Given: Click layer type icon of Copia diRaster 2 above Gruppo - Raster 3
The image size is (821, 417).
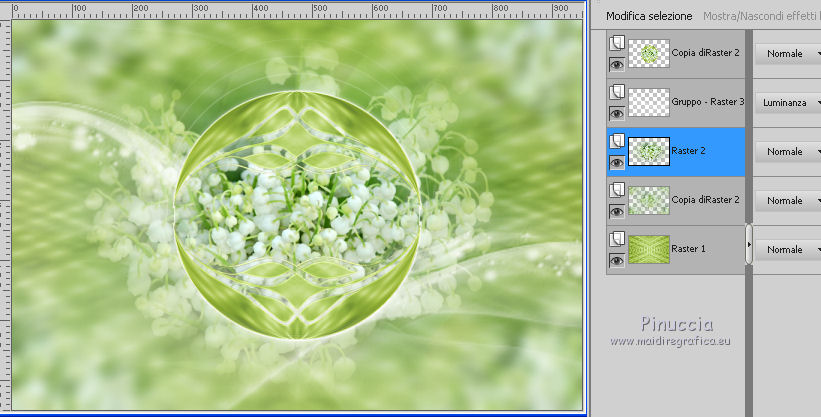Looking at the screenshot, I should click(x=617, y=43).
